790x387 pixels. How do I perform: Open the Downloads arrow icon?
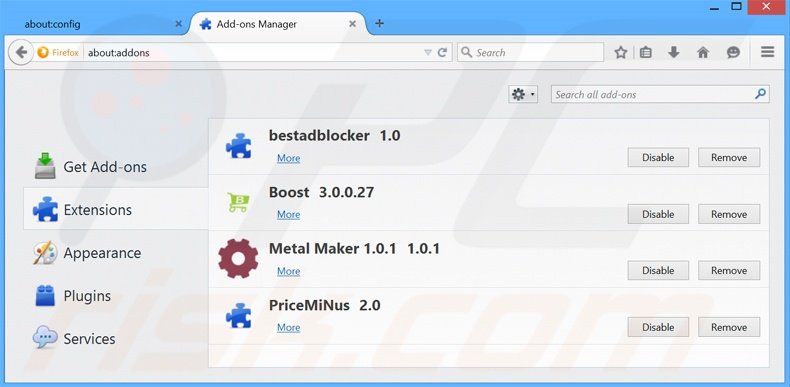pos(674,52)
